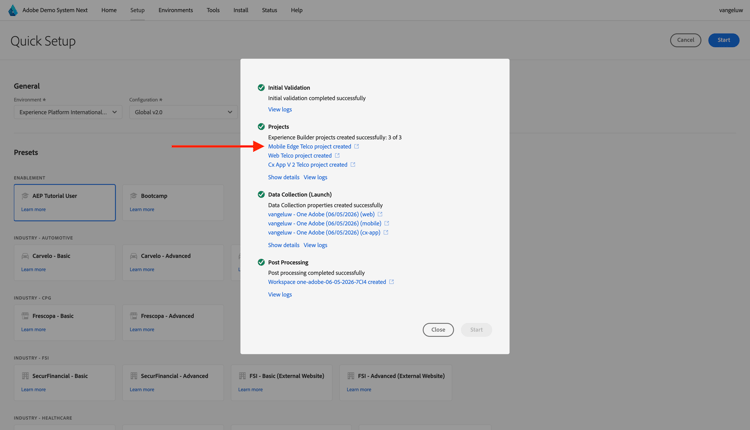Open the Help menu

click(x=297, y=10)
